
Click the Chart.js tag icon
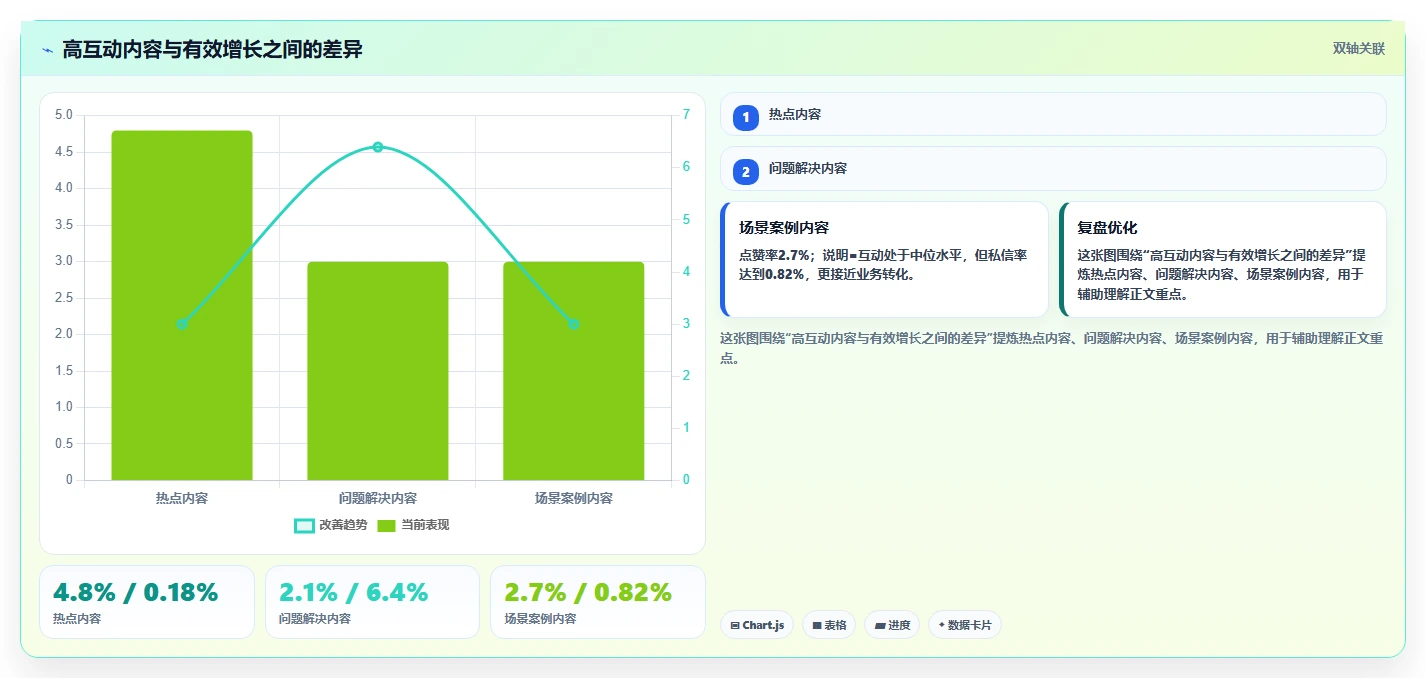tap(735, 626)
